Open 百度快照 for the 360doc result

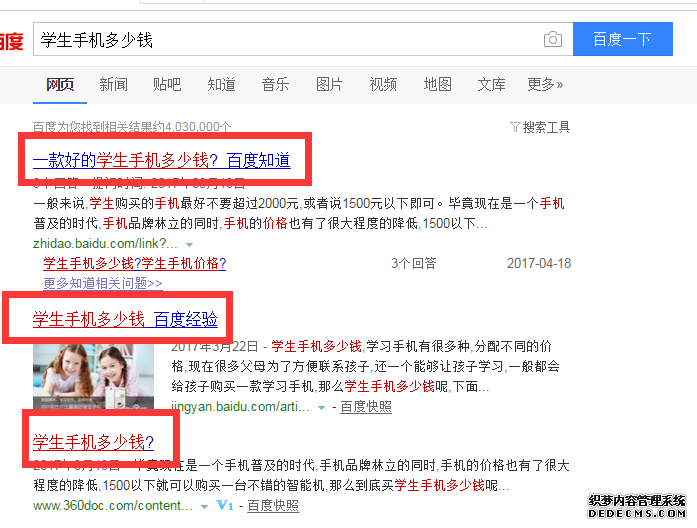[x=273, y=506]
